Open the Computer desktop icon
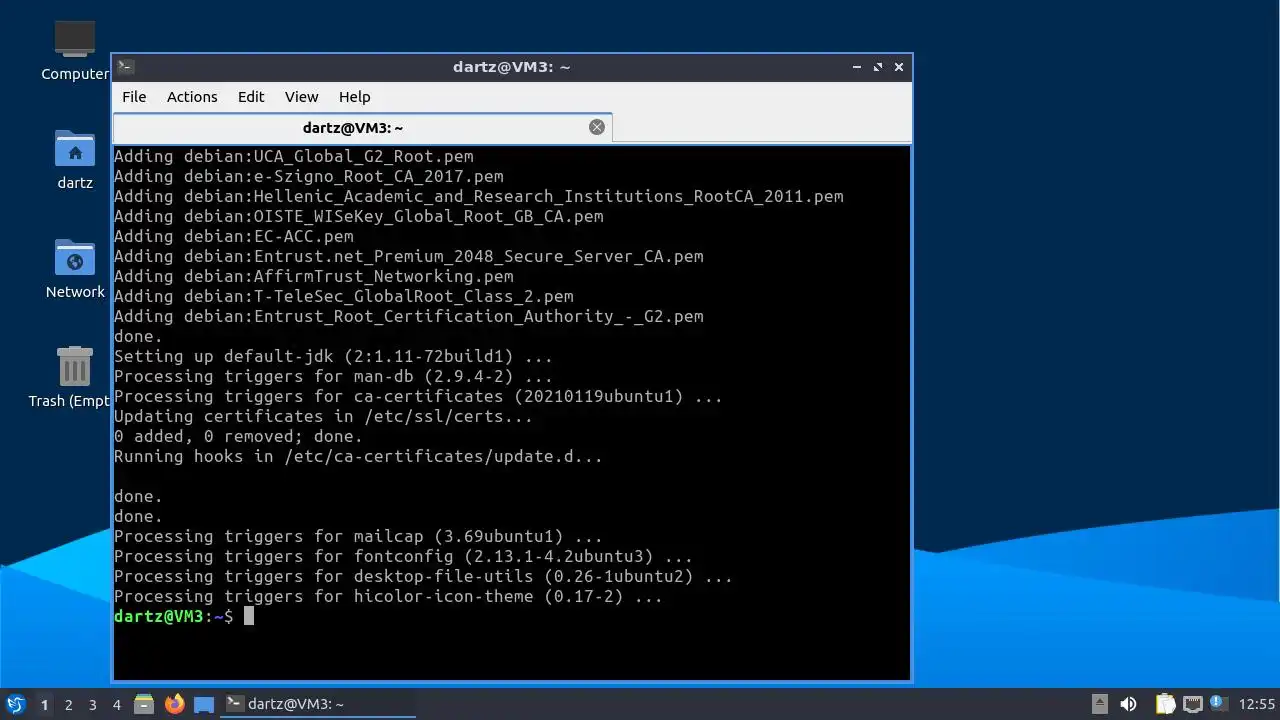This screenshot has height=720, width=1280. click(x=75, y=49)
